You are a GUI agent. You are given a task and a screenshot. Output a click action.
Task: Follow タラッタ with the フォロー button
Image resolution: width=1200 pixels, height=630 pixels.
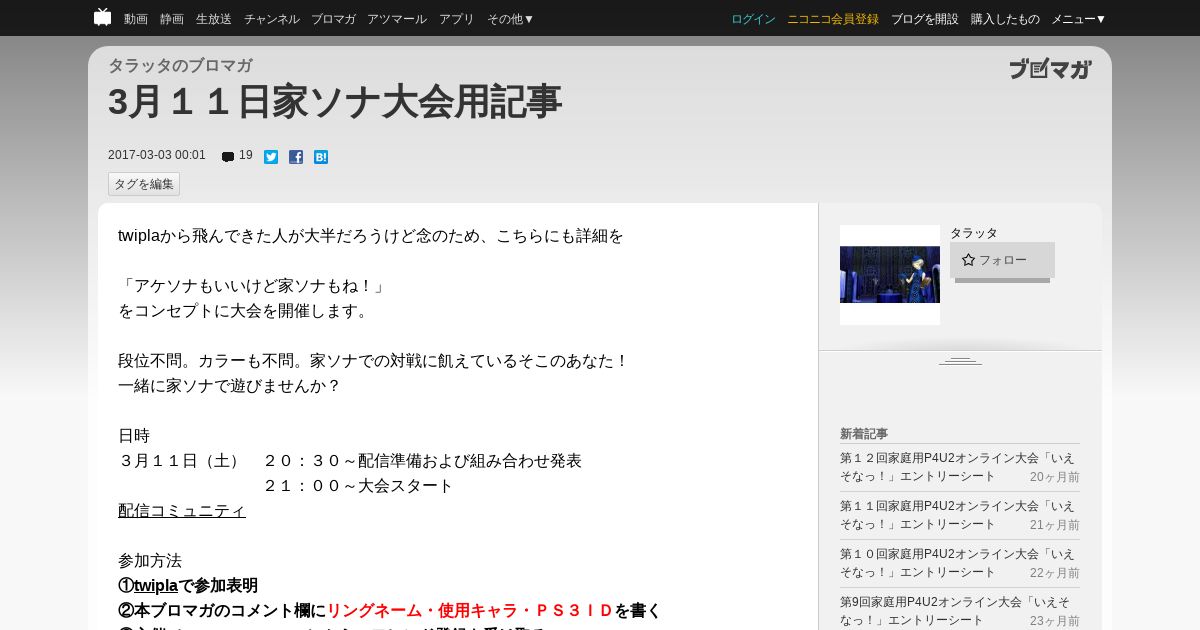1002,260
